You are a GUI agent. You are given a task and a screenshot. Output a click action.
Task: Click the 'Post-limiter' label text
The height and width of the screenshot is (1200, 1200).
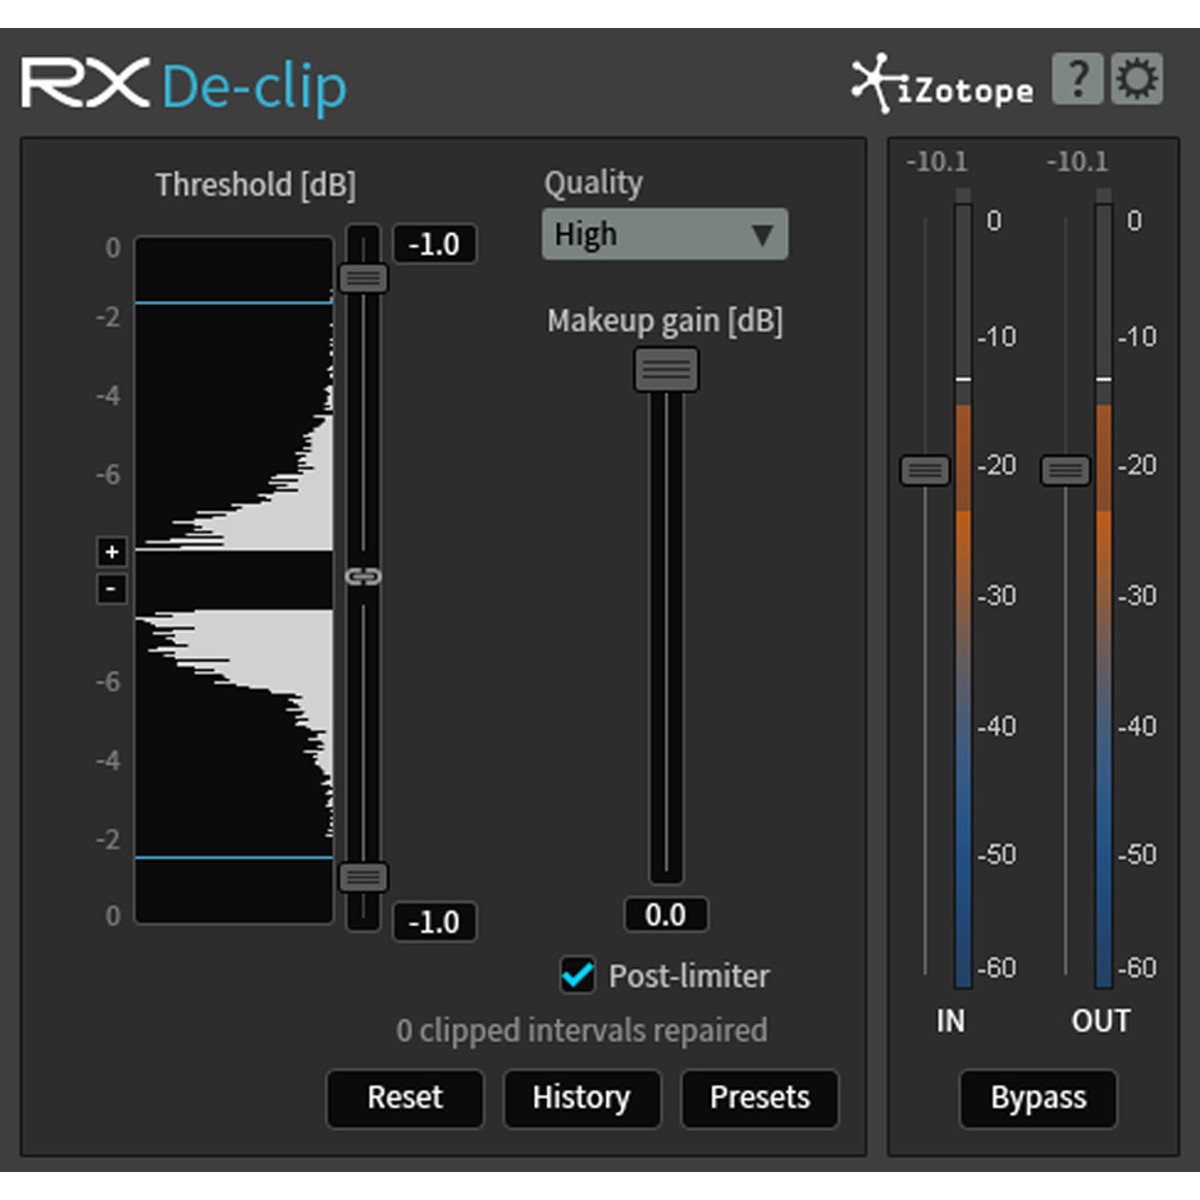689,976
